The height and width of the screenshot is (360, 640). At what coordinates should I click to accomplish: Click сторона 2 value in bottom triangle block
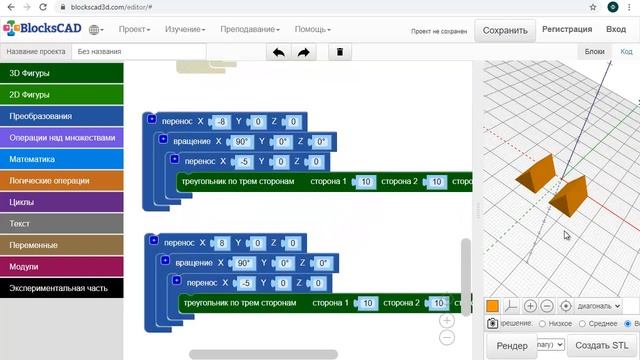[439, 303]
